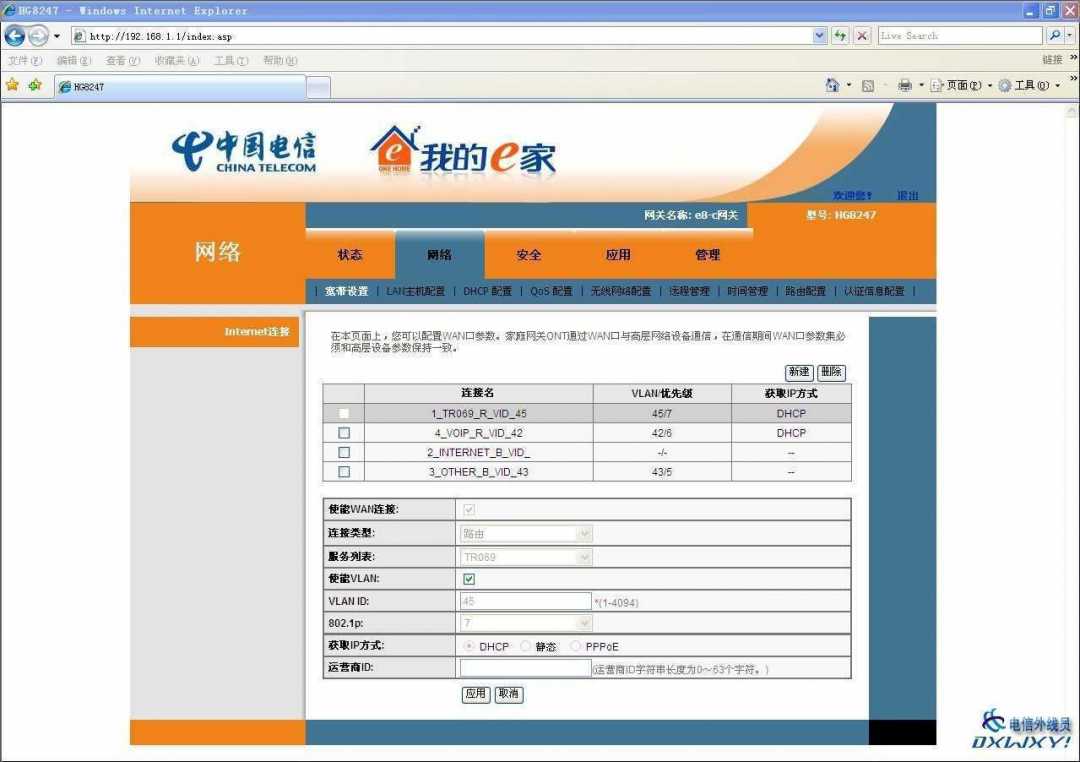Screen dimensions: 1080x762
Task: Open the 连接类型 dropdown
Action: click(x=526, y=533)
